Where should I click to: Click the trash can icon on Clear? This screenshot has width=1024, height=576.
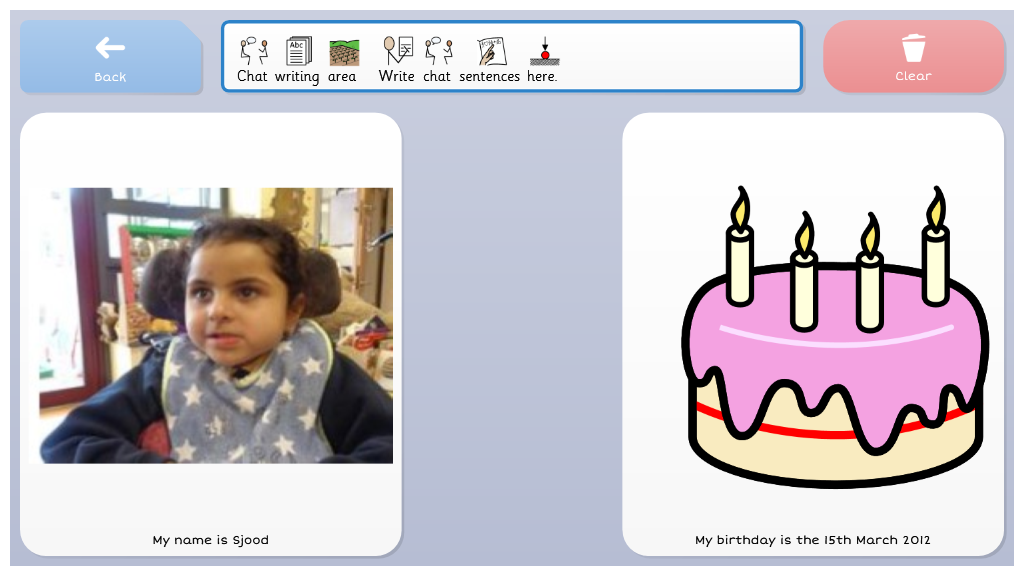[x=913, y=47]
